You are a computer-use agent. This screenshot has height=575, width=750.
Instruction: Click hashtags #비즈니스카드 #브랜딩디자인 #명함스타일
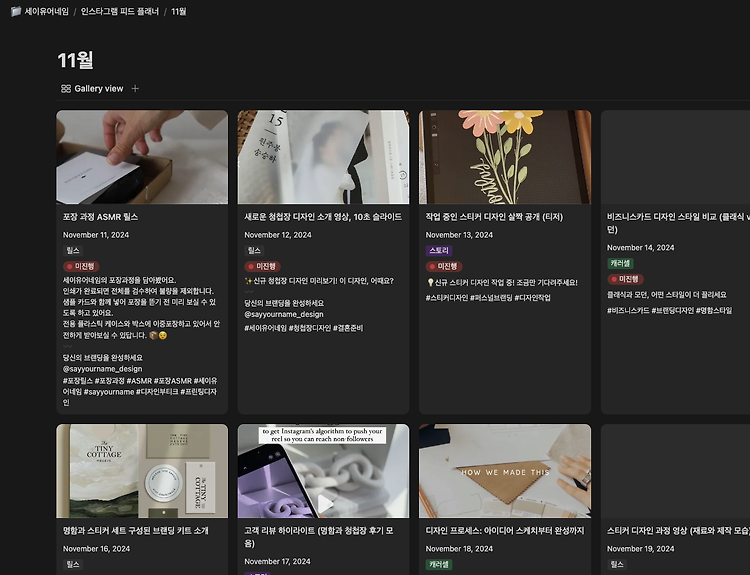(669, 310)
